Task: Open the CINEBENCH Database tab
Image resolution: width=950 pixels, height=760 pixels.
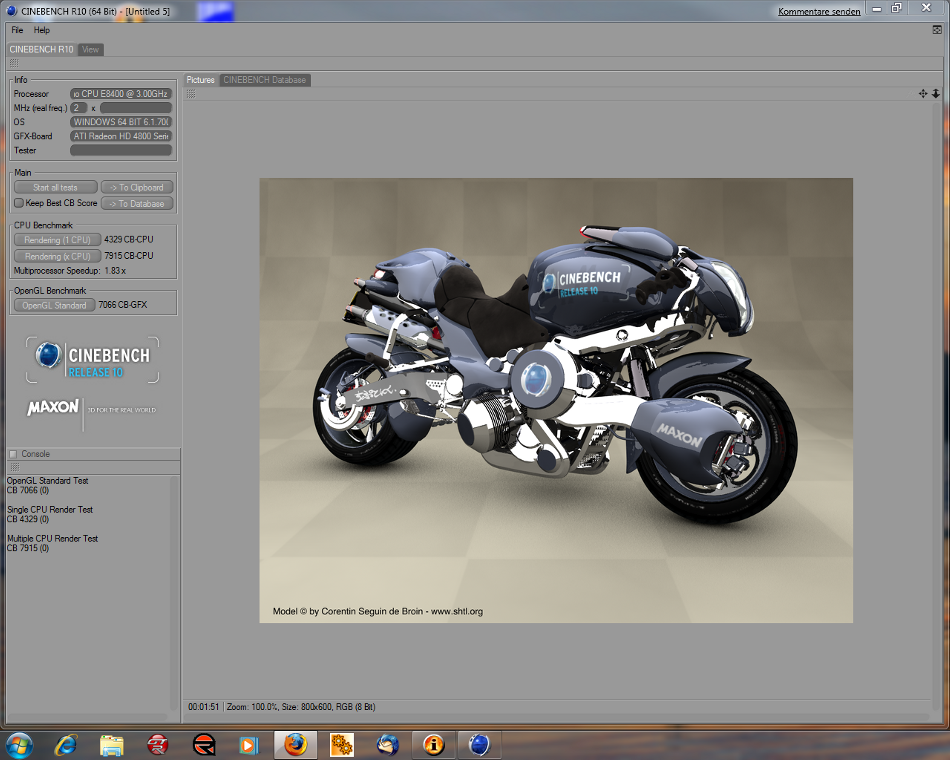Action: point(265,80)
